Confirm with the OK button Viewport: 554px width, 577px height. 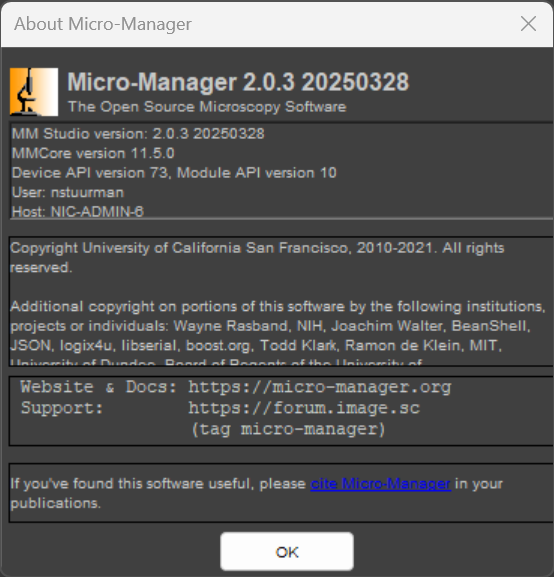click(x=287, y=552)
